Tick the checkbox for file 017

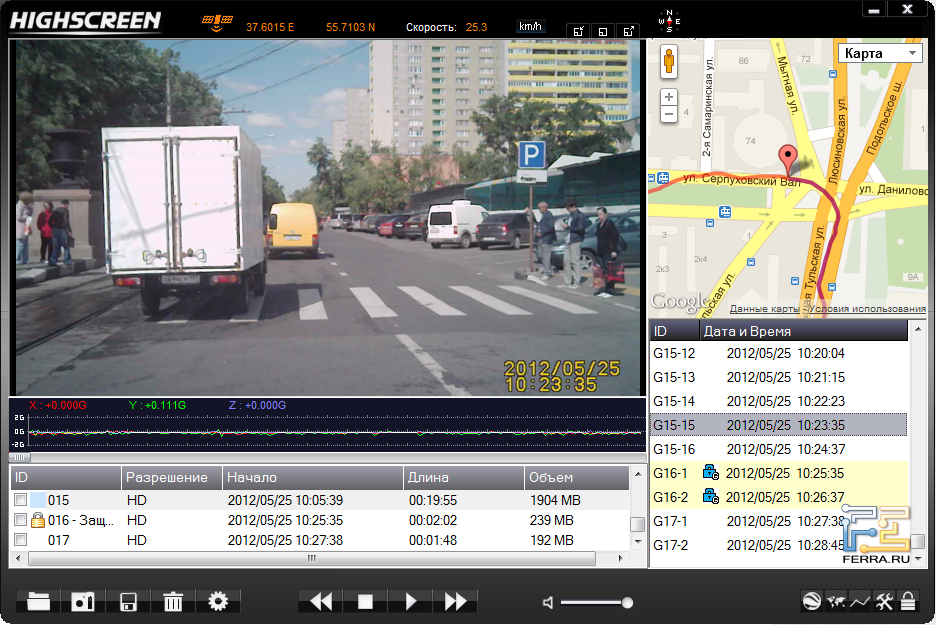pyautogui.click(x=21, y=540)
